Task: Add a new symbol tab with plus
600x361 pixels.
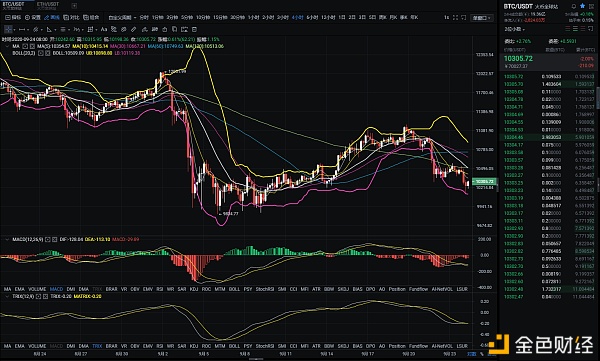Action: coord(74,6)
